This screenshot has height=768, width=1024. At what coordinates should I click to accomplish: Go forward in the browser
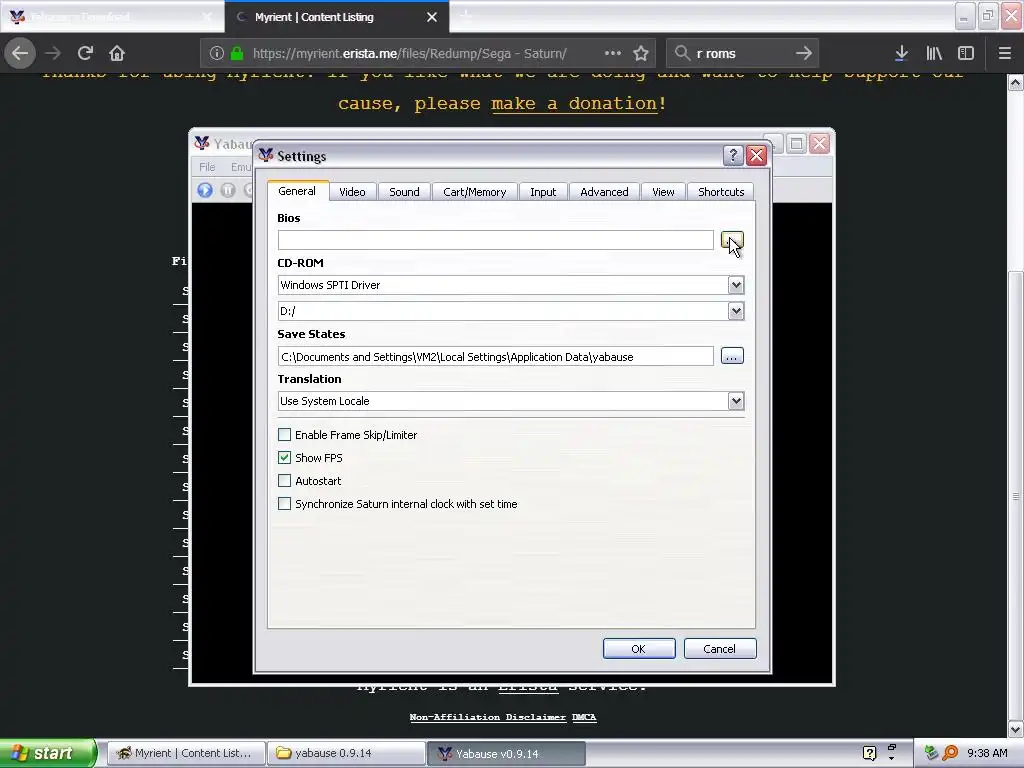(x=53, y=53)
